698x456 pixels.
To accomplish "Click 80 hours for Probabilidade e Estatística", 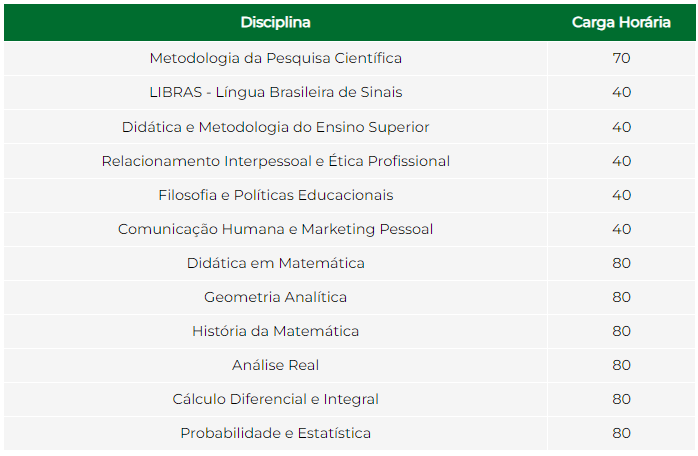I will [621, 433].
